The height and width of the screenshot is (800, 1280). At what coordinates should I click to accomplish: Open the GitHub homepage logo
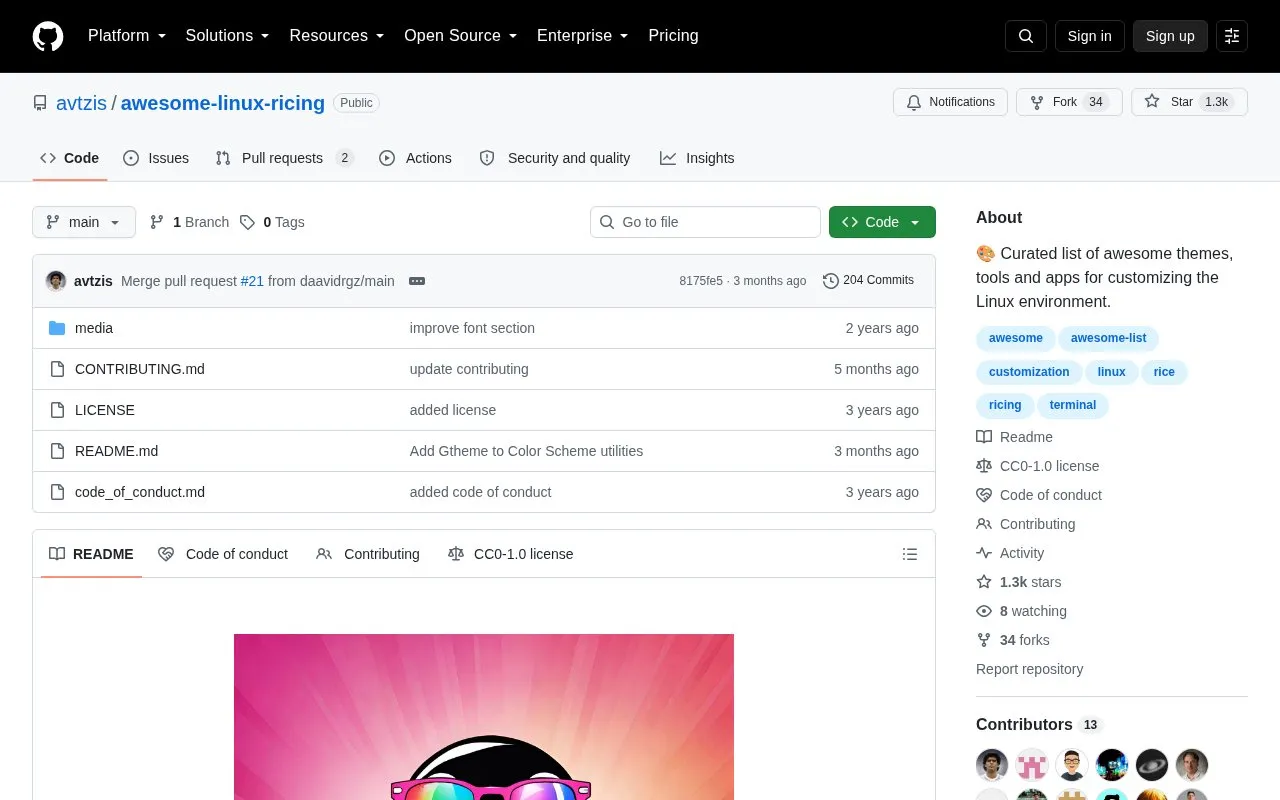pyautogui.click(x=48, y=36)
